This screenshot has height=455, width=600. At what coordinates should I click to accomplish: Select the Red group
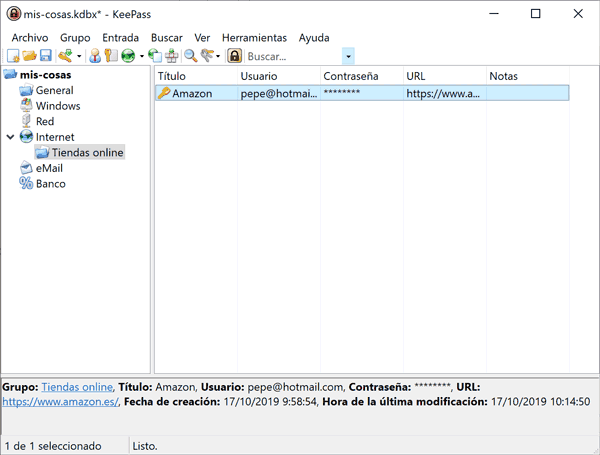(x=45, y=121)
